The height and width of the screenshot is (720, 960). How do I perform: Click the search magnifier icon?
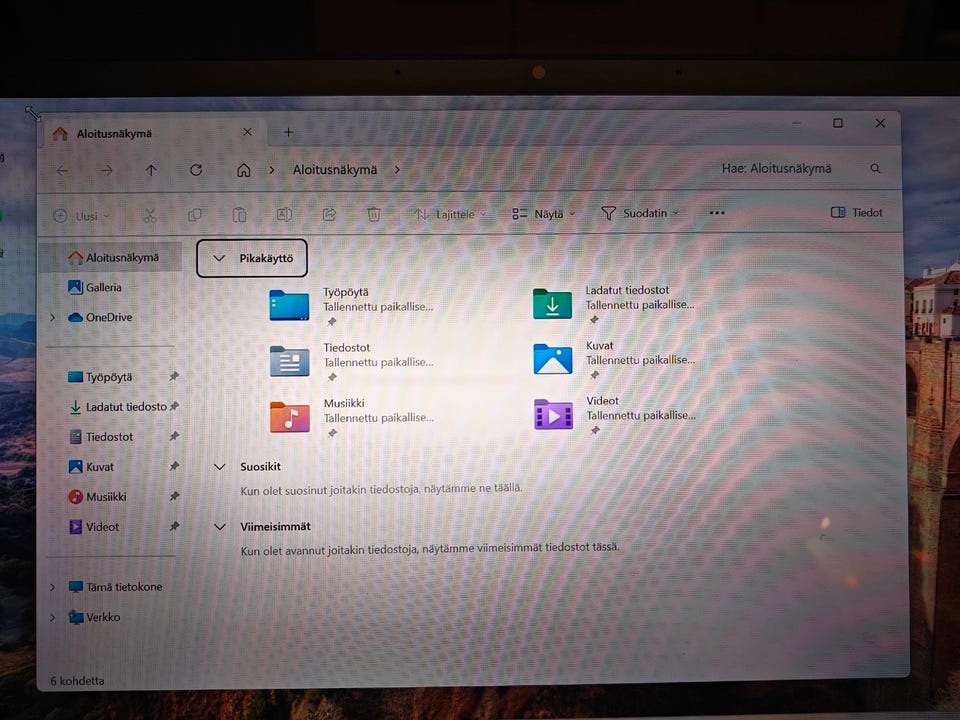[876, 168]
